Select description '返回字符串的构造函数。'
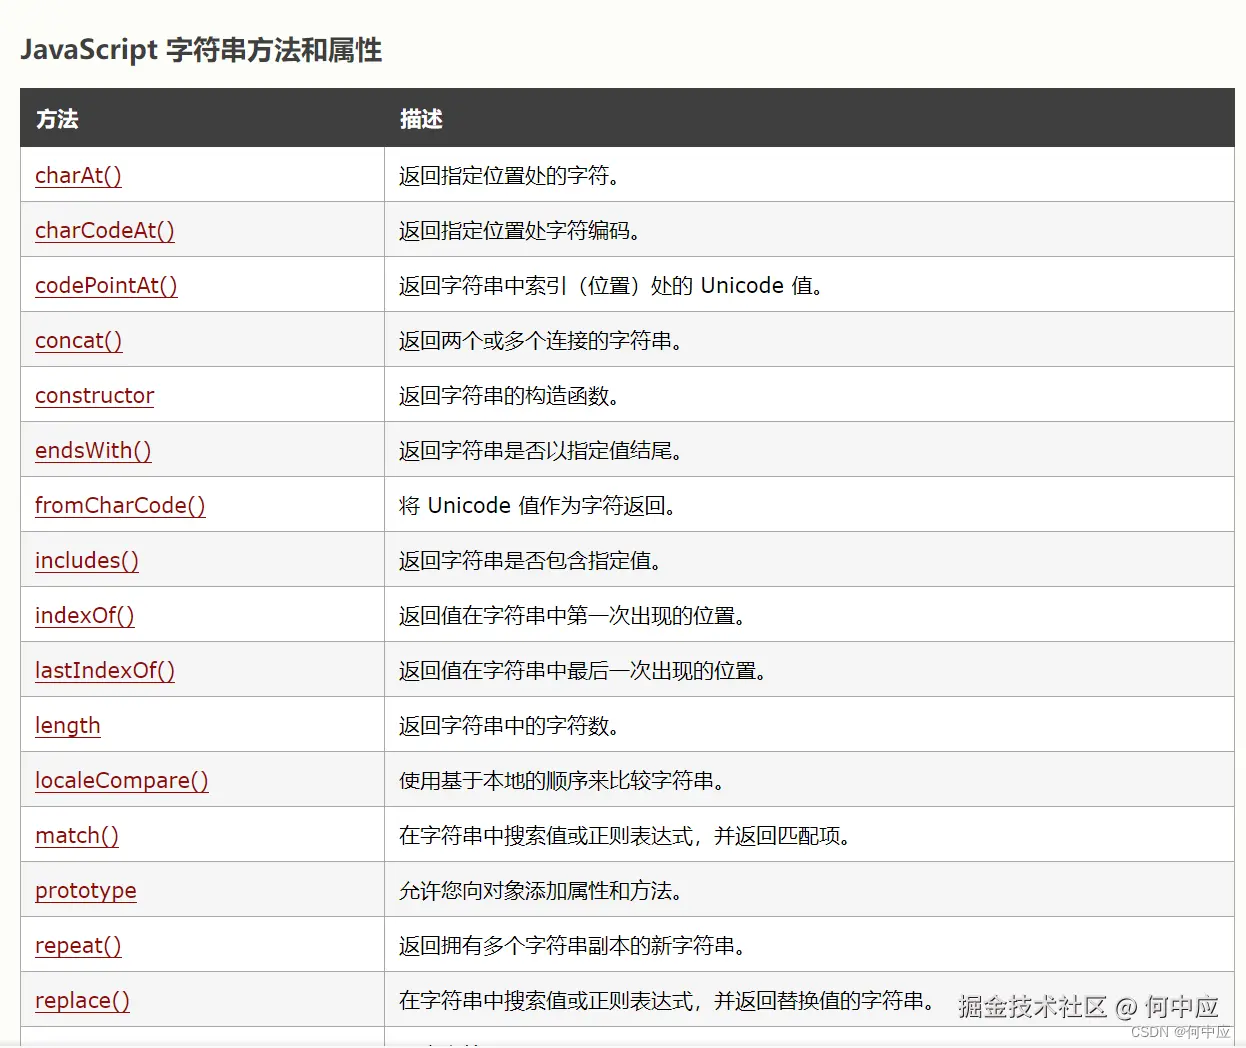This screenshot has height=1048, width=1246. 510,396
